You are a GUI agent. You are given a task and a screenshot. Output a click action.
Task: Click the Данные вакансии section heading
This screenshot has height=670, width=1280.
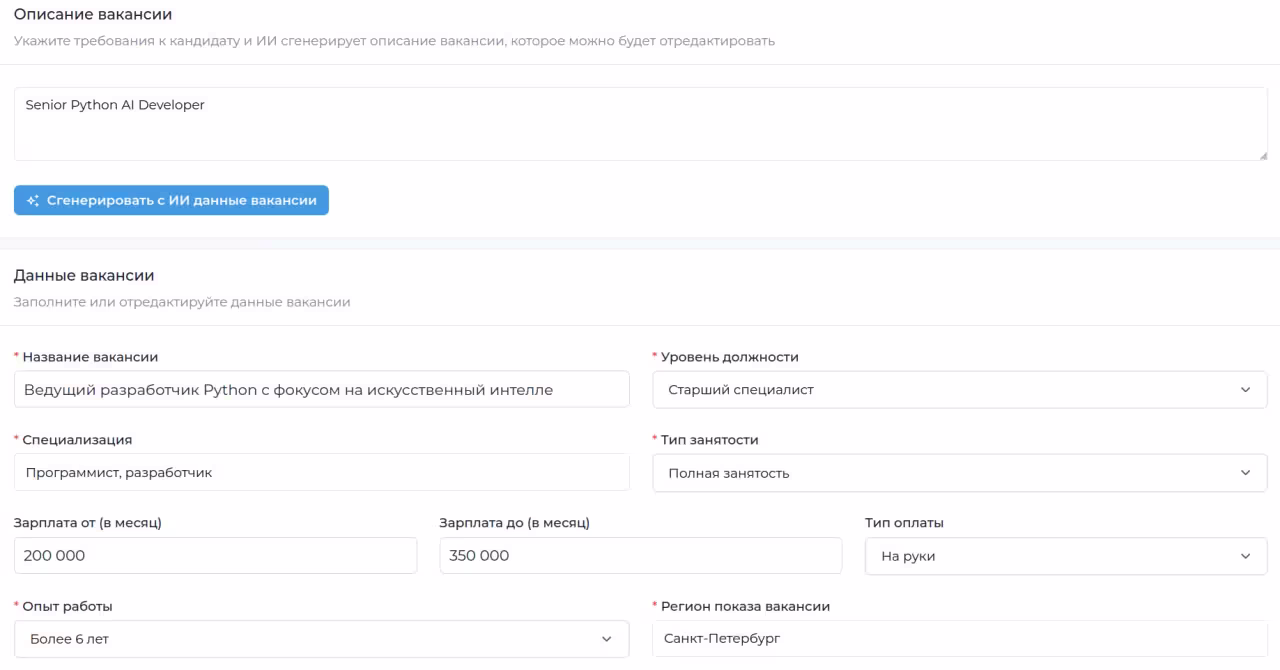(x=84, y=275)
